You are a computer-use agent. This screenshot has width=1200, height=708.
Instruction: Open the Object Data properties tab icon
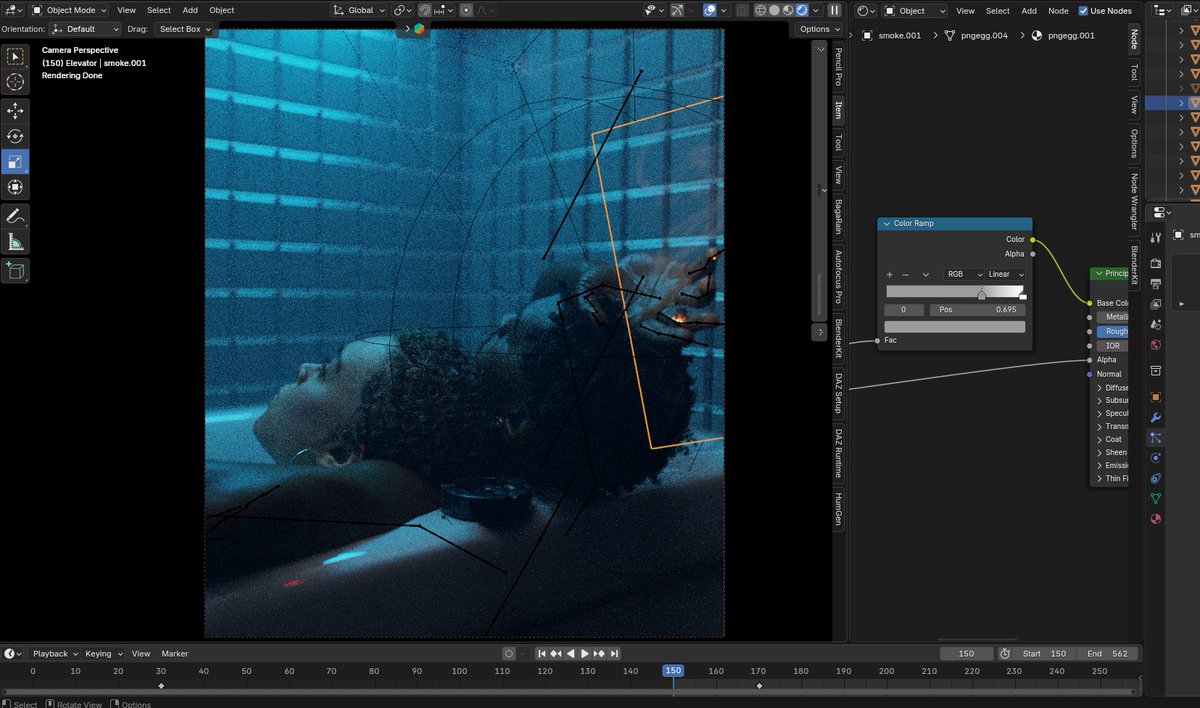coord(1155,498)
